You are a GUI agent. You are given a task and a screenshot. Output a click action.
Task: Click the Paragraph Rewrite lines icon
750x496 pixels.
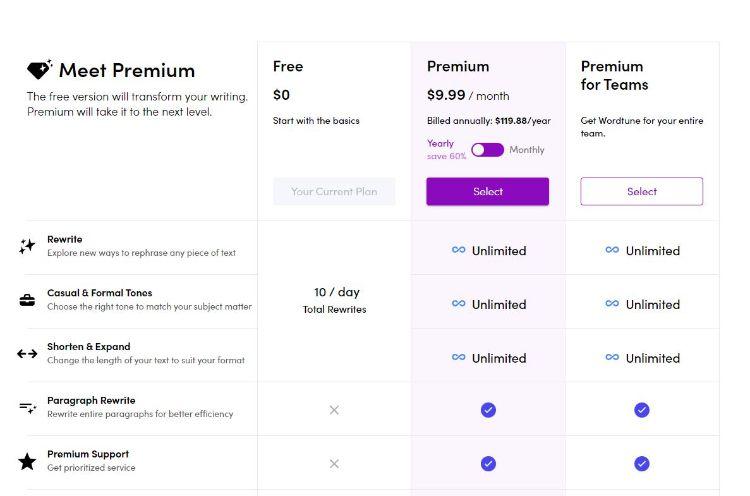(x=27, y=408)
